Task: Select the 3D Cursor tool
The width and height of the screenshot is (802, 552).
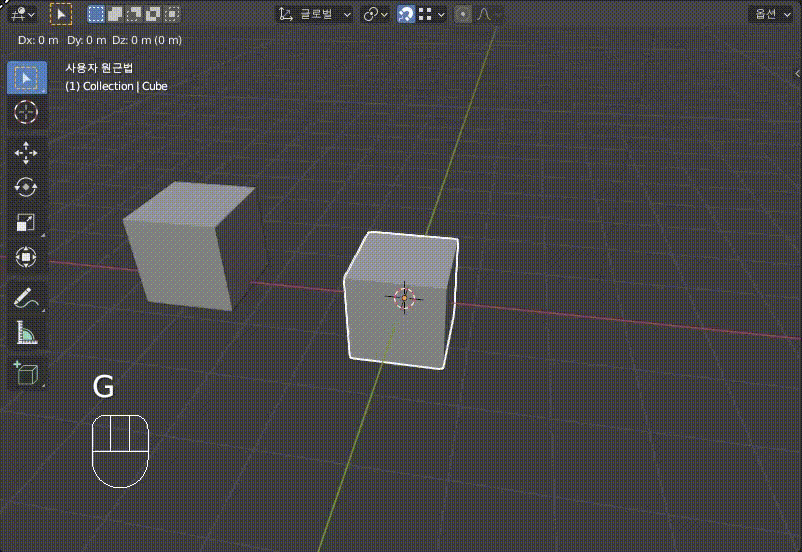Action: pyautogui.click(x=26, y=113)
